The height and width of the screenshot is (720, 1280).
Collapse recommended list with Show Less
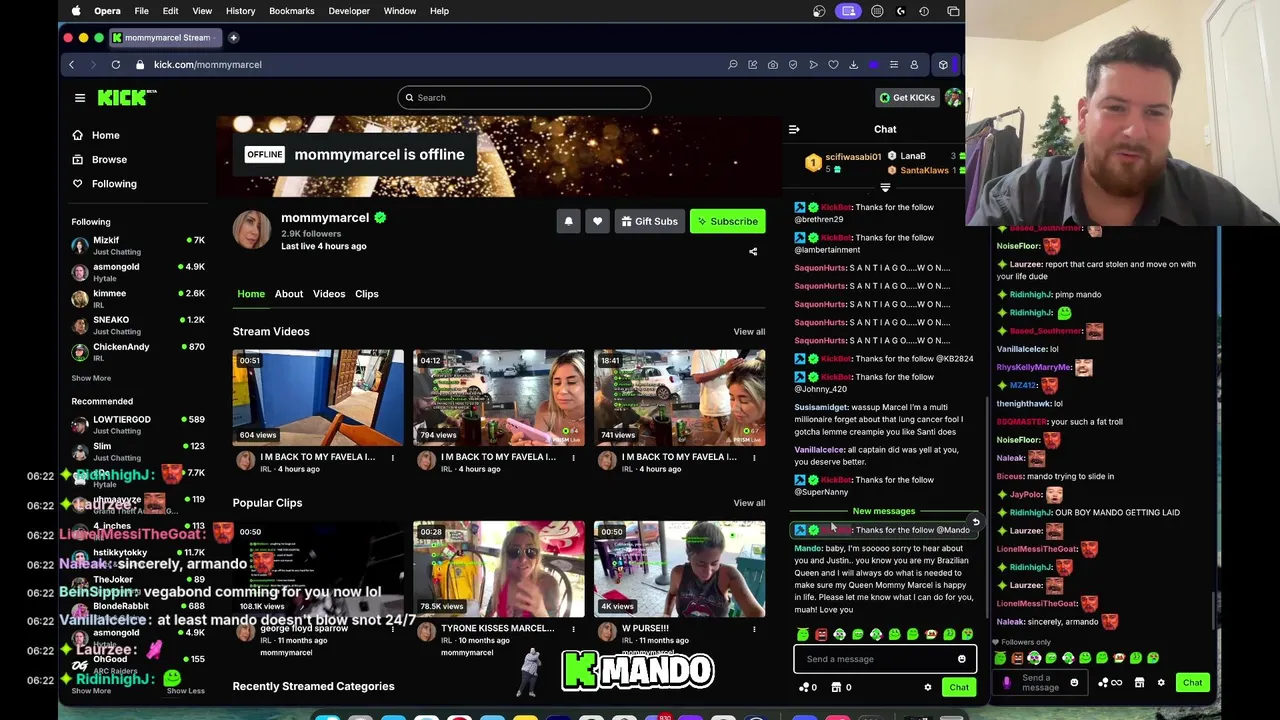pos(185,691)
